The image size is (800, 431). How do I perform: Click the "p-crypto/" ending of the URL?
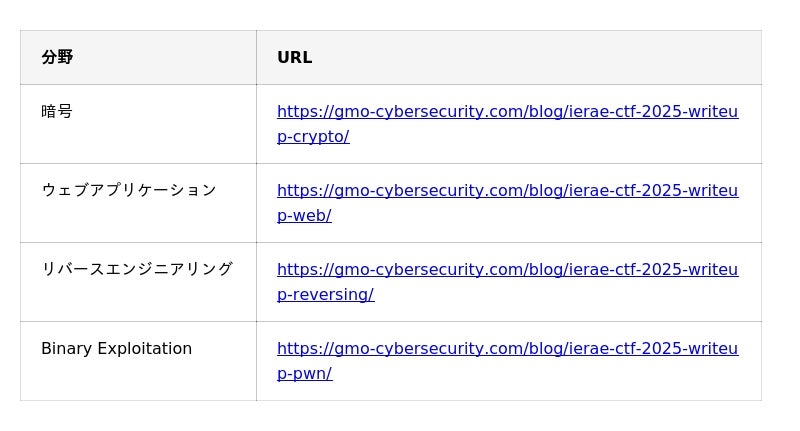tap(313, 137)
